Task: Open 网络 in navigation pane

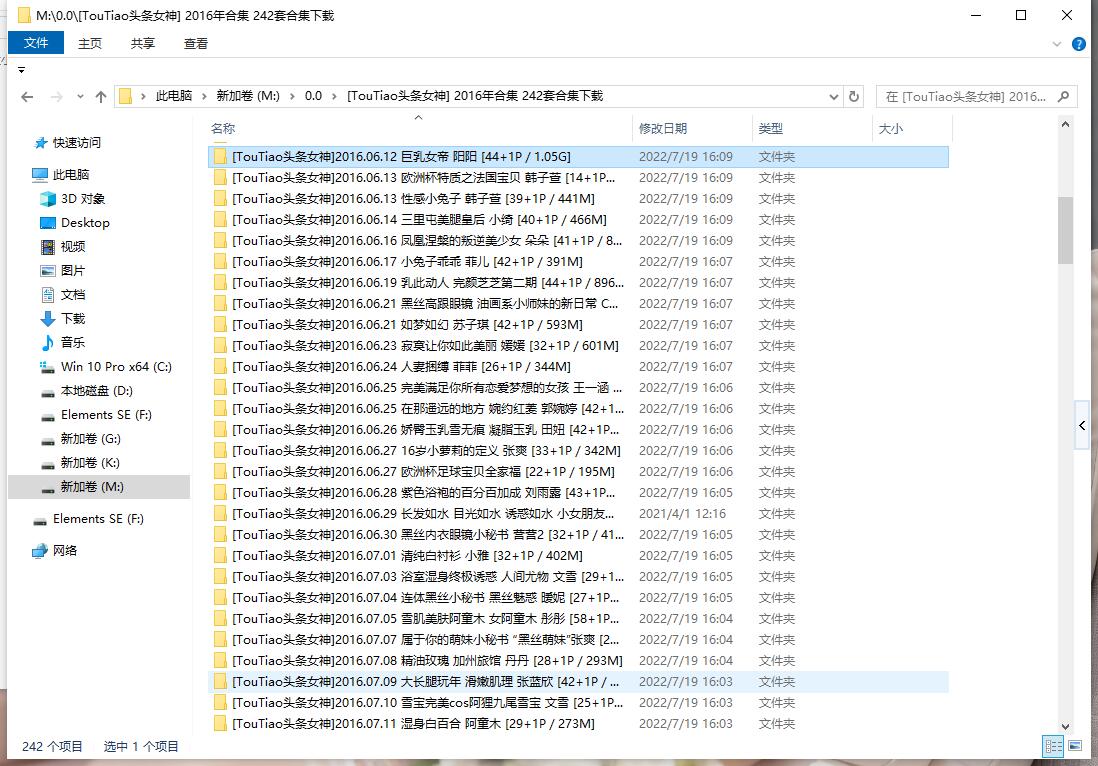Action: click(64, 550)
